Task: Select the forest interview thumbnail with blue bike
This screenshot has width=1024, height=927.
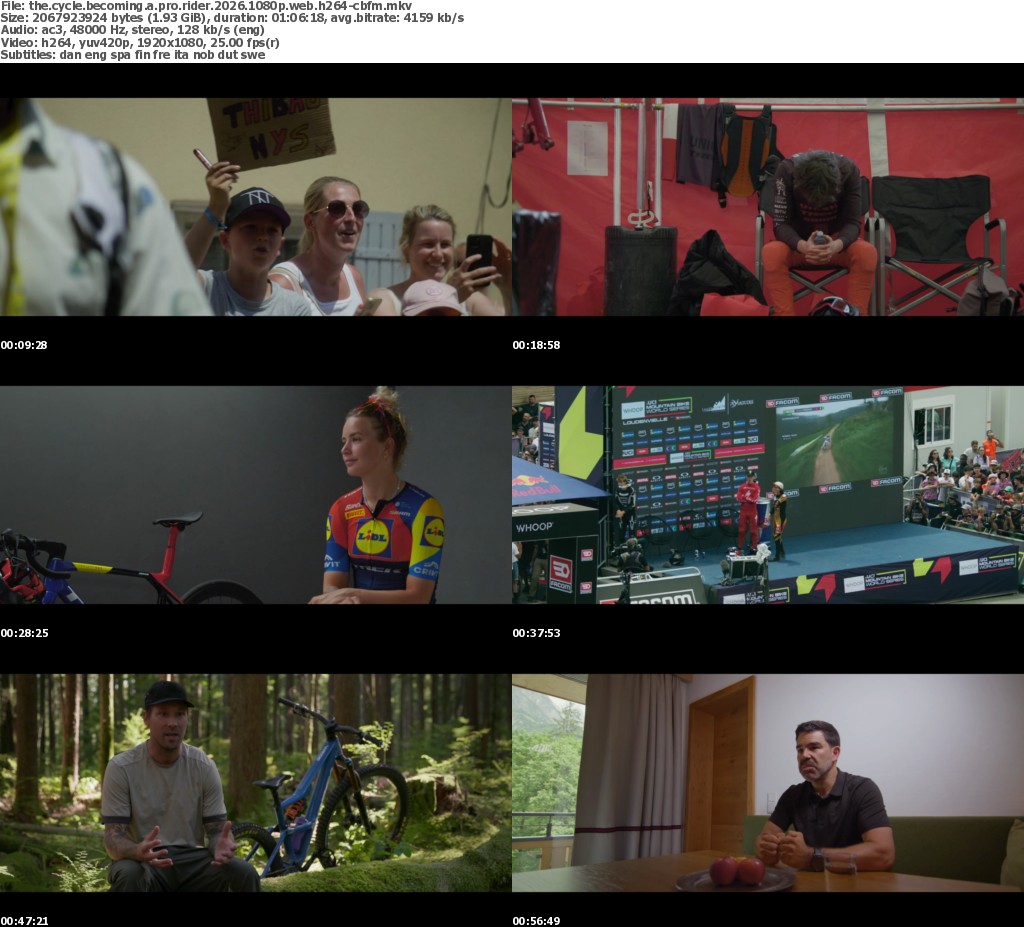Action: click(x=255, y=782)
